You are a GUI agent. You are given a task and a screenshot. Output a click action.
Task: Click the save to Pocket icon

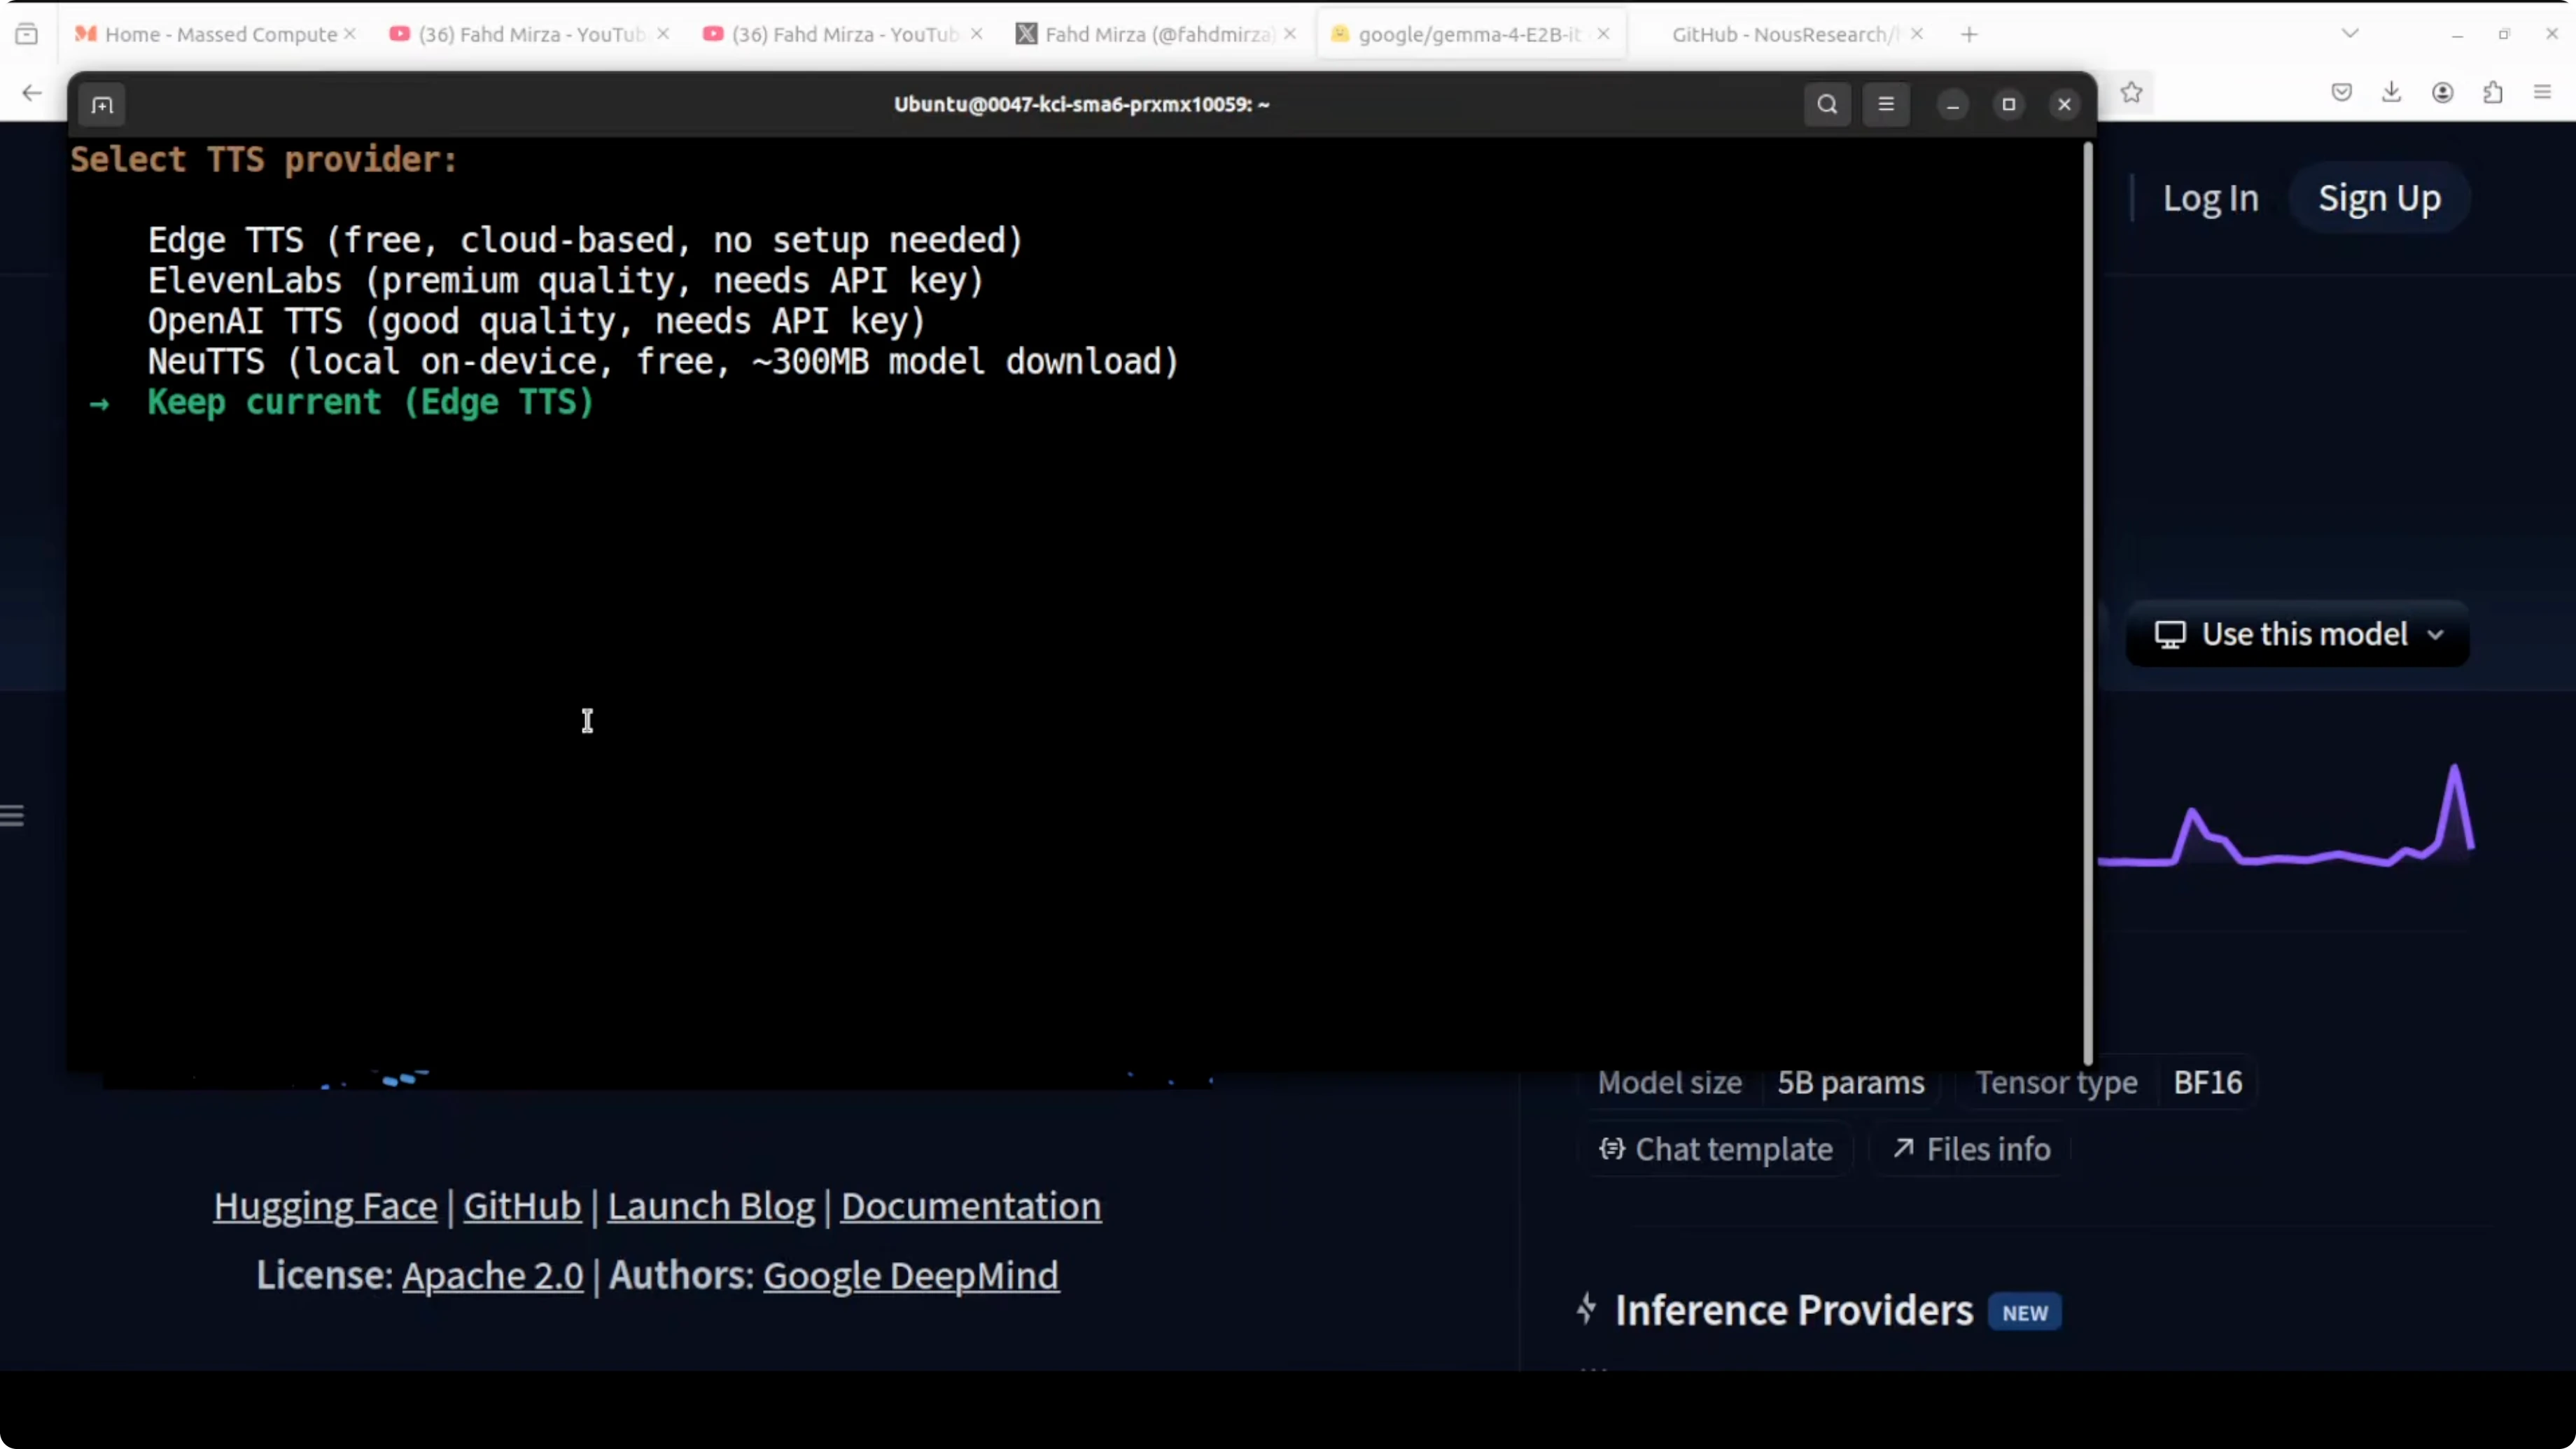(x=2341, y=93)
